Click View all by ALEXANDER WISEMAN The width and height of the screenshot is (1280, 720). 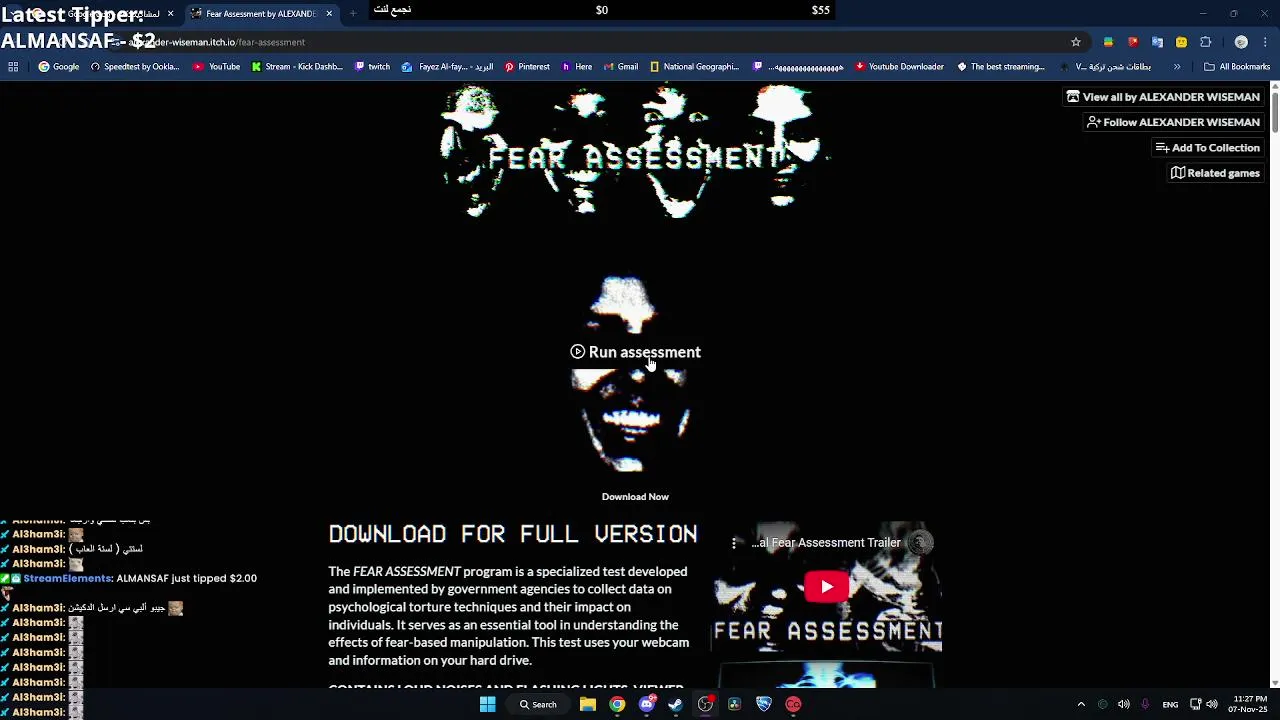1163,97
